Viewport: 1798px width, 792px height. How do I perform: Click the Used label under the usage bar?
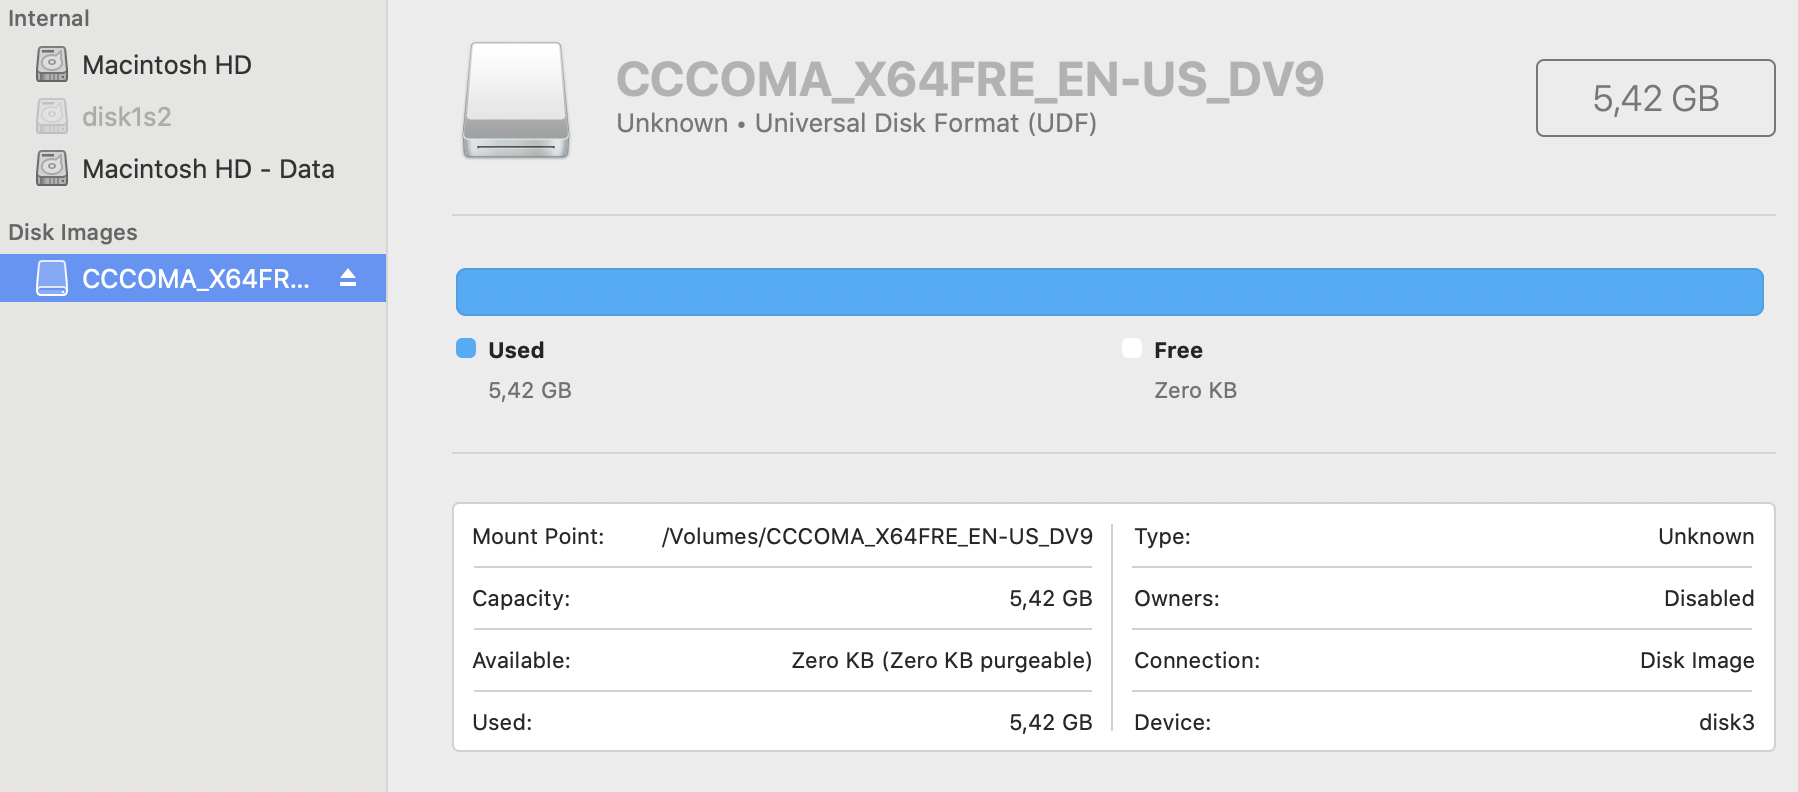(514, 350)
